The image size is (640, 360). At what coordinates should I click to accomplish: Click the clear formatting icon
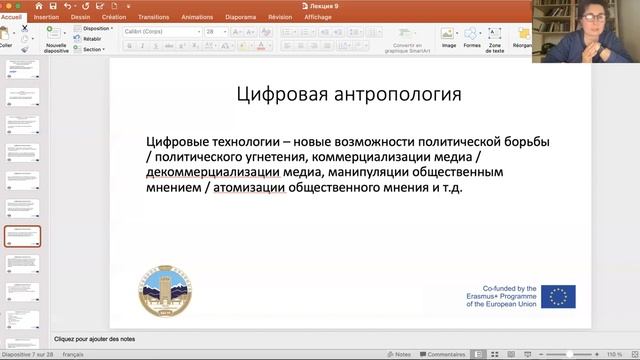pyautogui.click(x=266, y=32)
